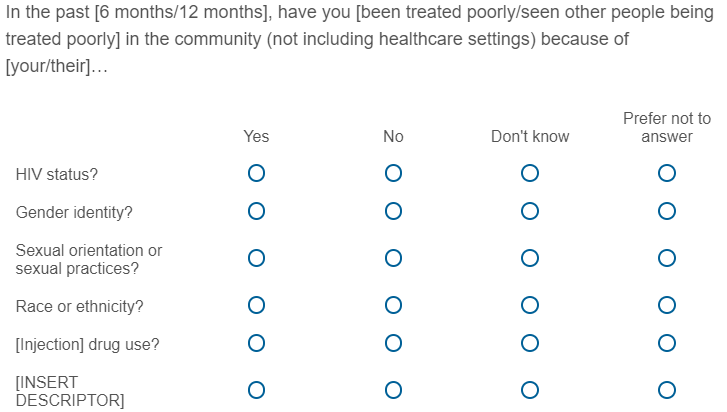Choose No for Sexual orientation or practices

[393, 259]
